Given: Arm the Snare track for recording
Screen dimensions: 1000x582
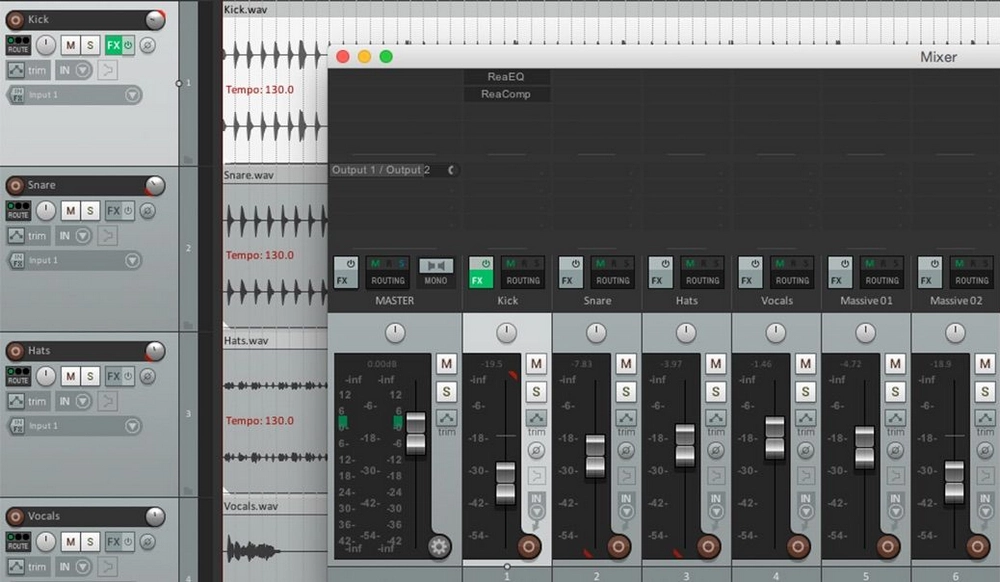Looking at the screenshot, I should tap(15, 186).
